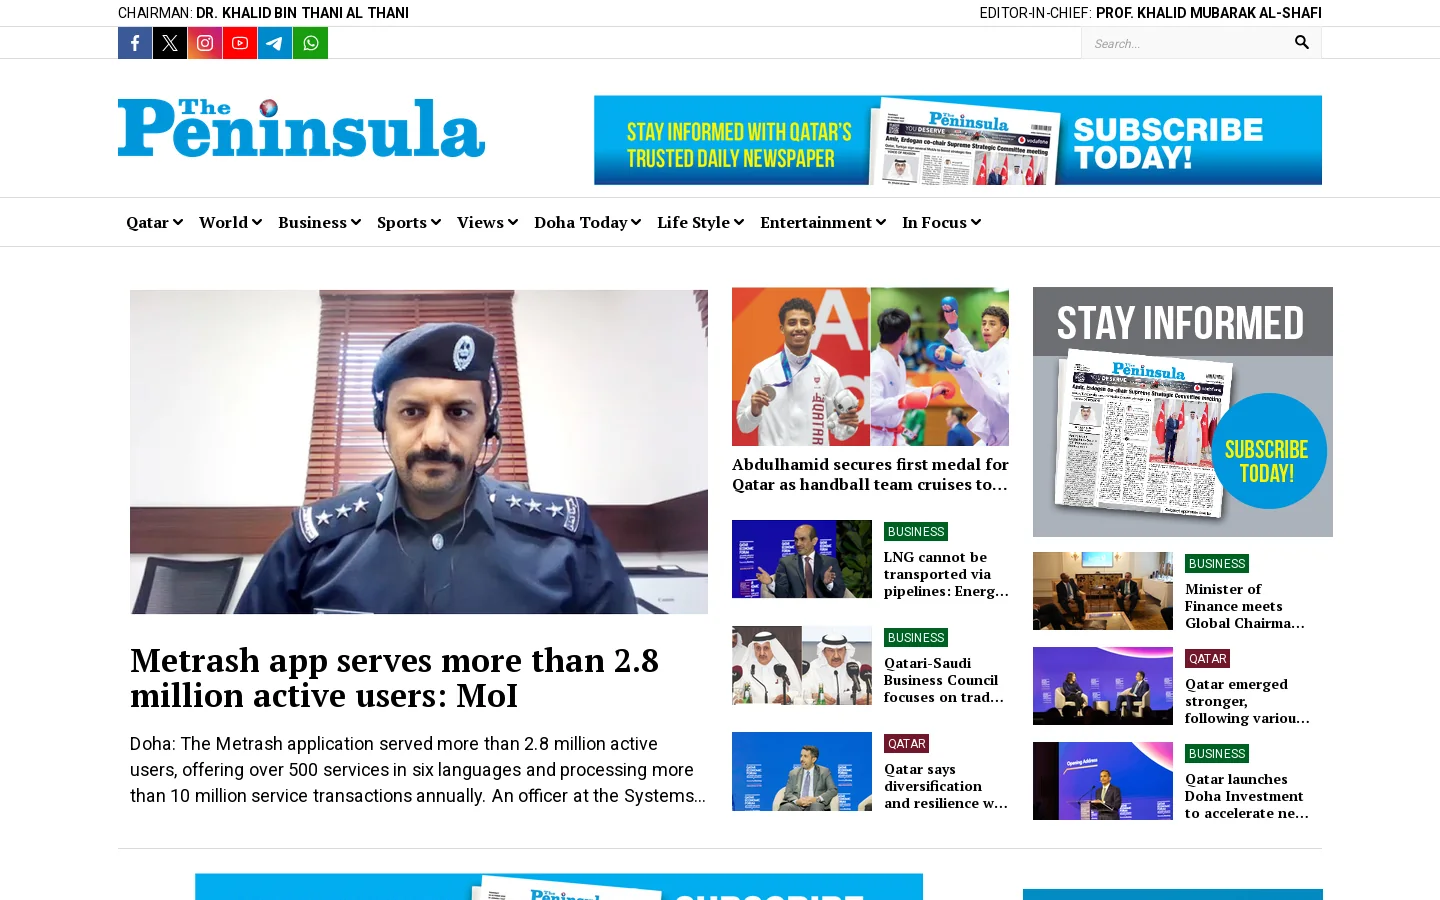Open the X (Twitter) social icon
The image size is (1440, 900).
(x=170, y=43)
